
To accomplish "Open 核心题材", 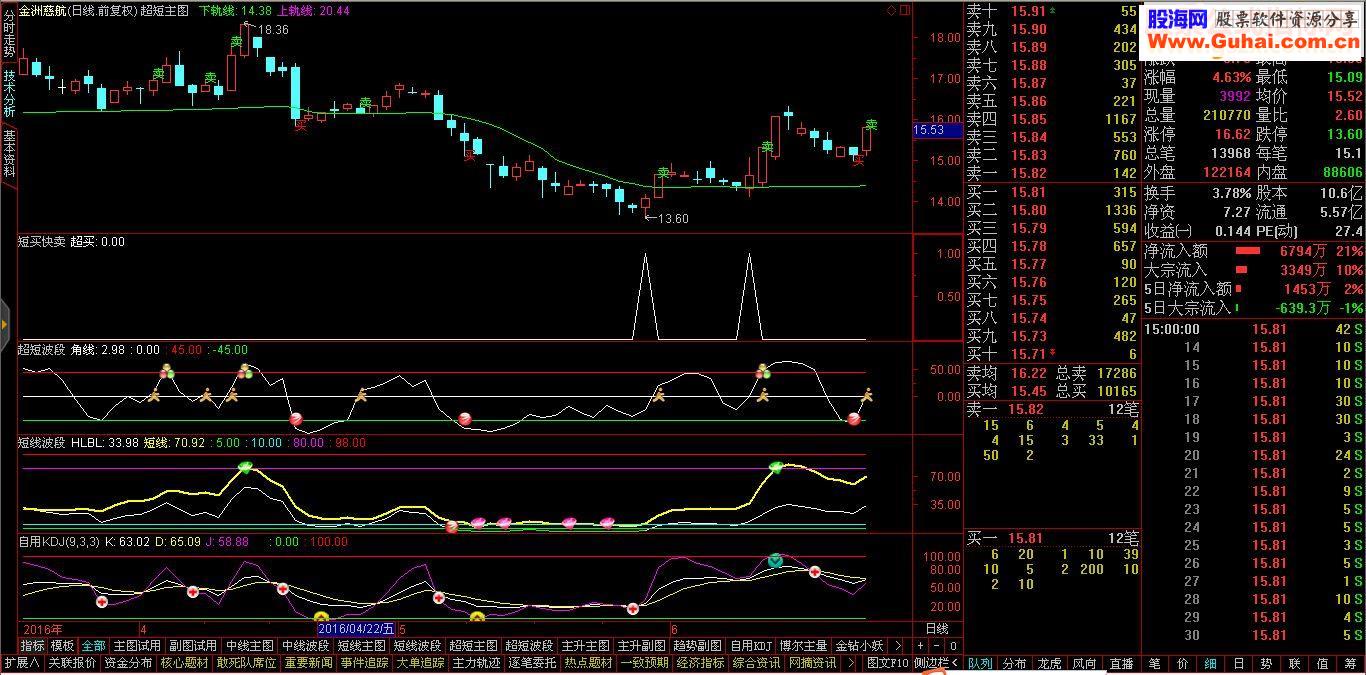I will [184, 663].
